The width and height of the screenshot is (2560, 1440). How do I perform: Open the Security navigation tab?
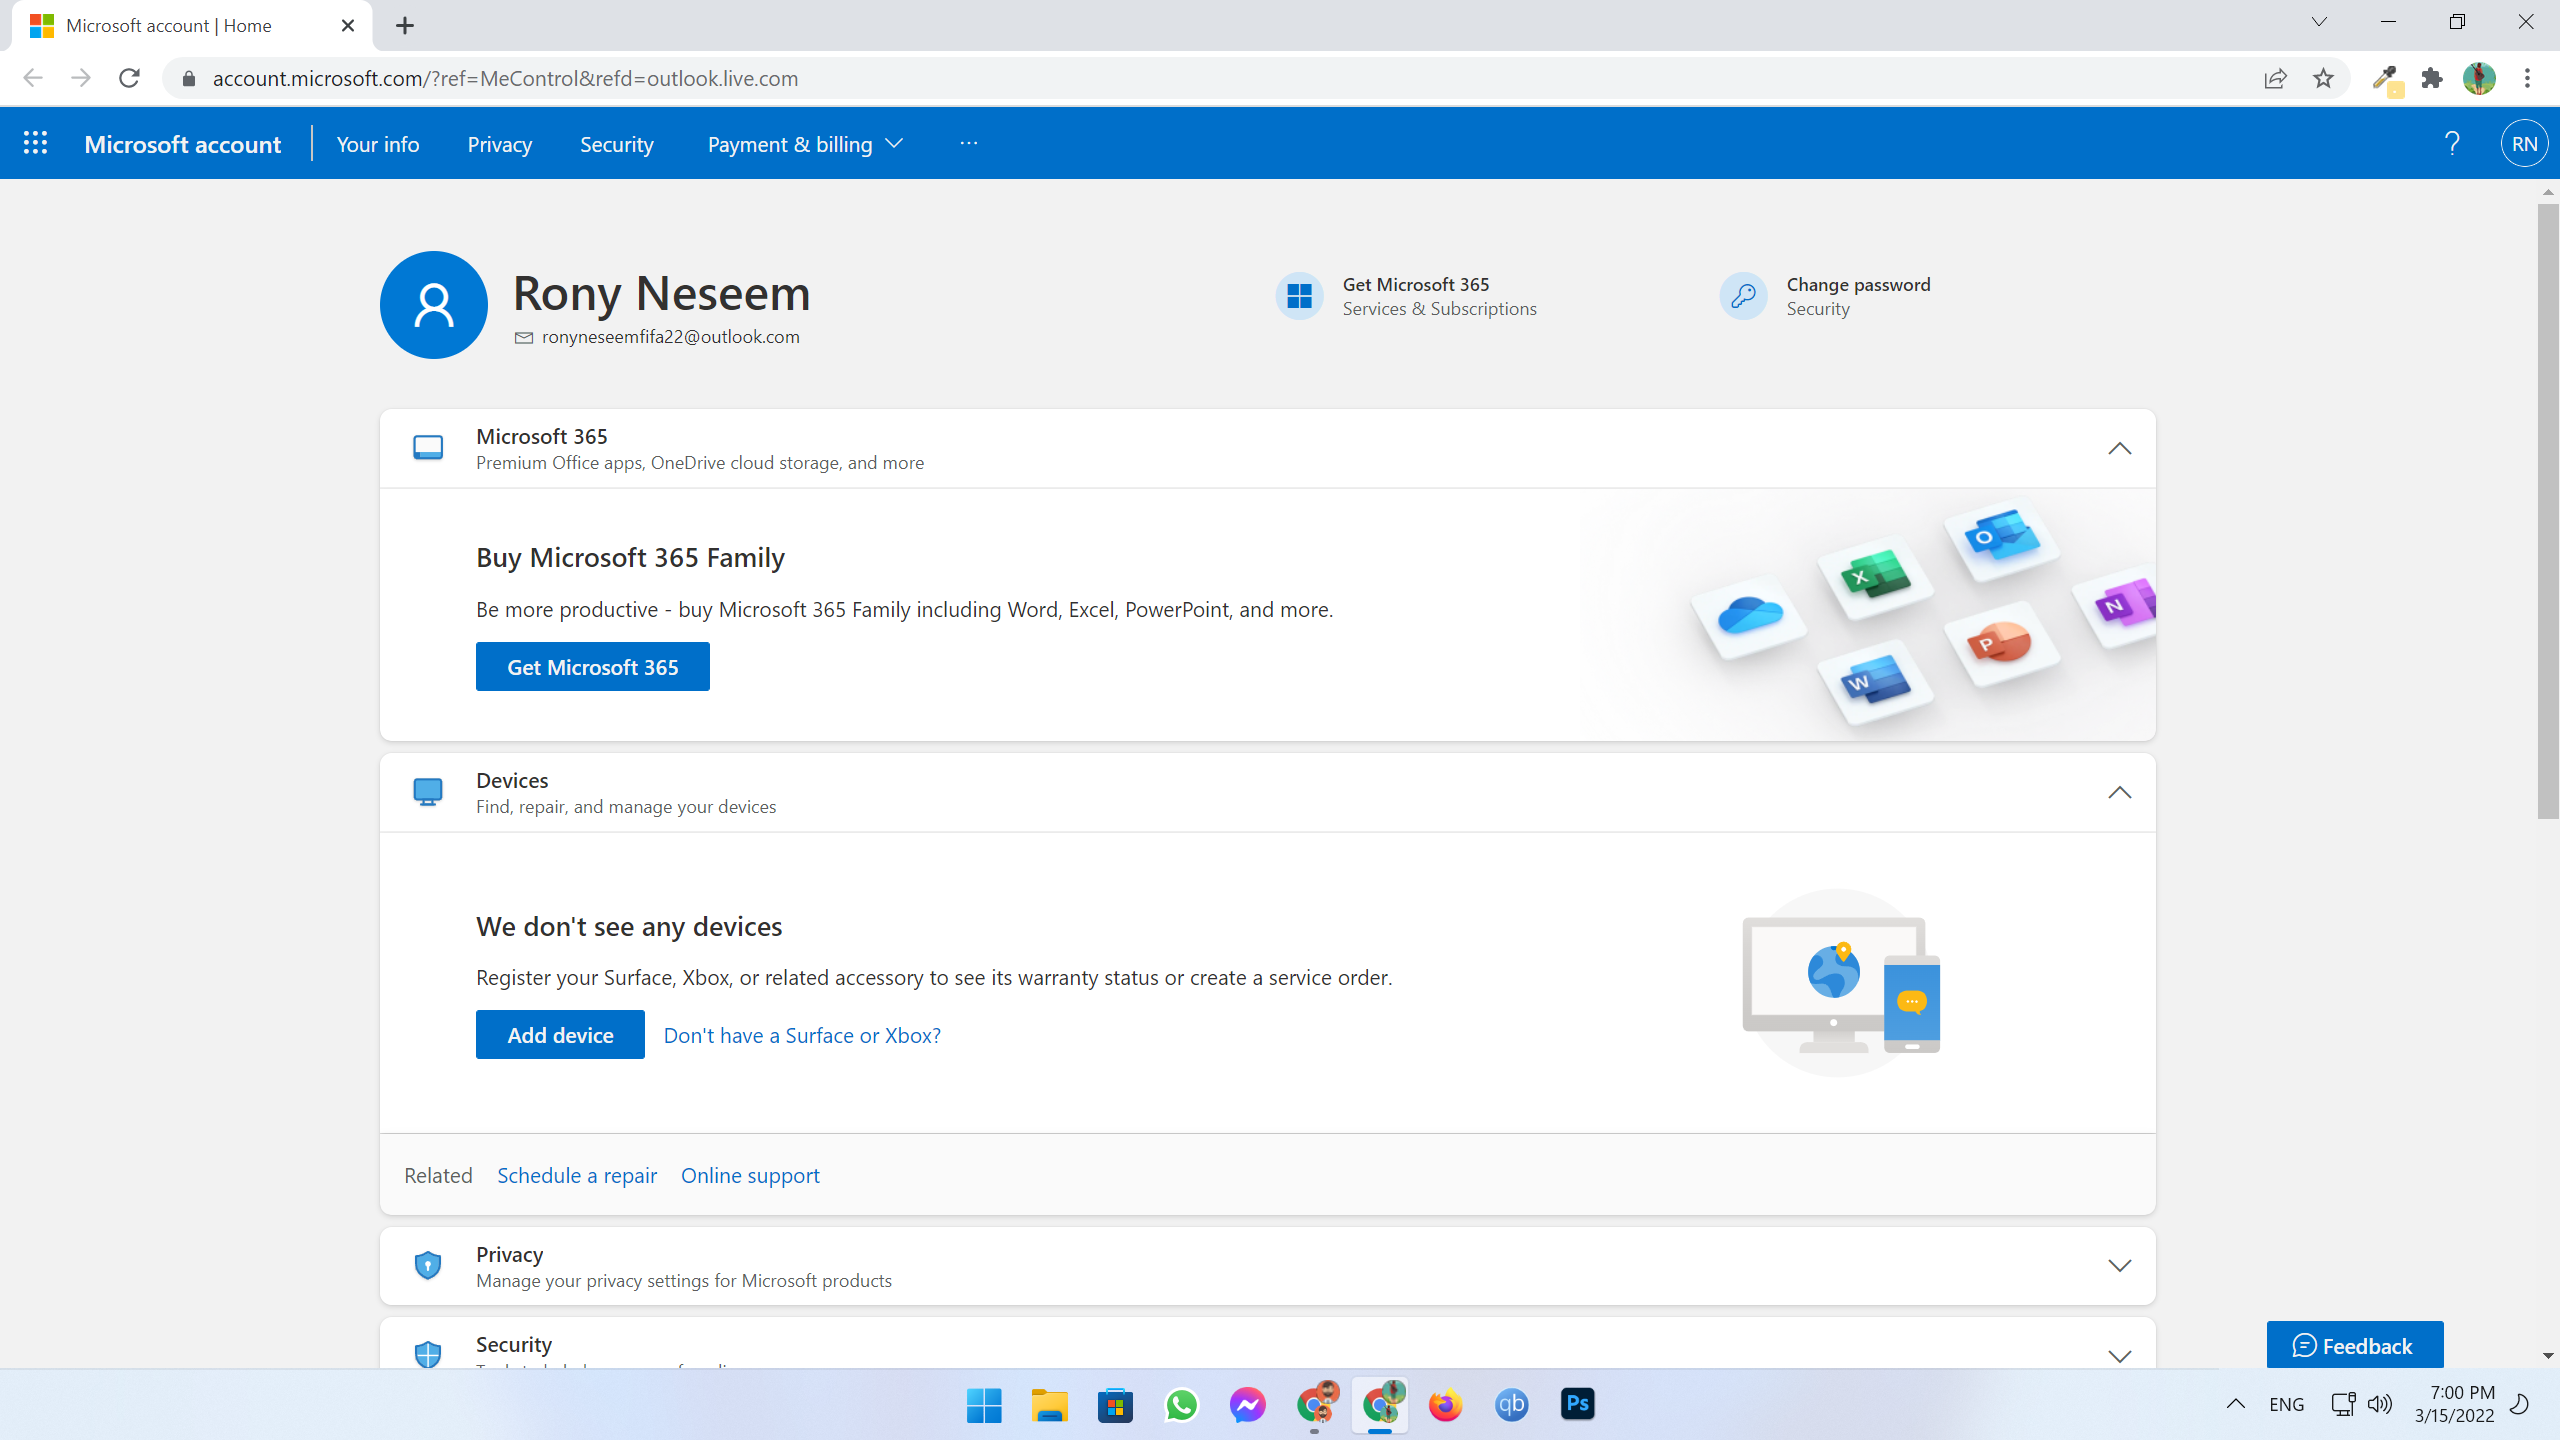click(x=617, y=144)
